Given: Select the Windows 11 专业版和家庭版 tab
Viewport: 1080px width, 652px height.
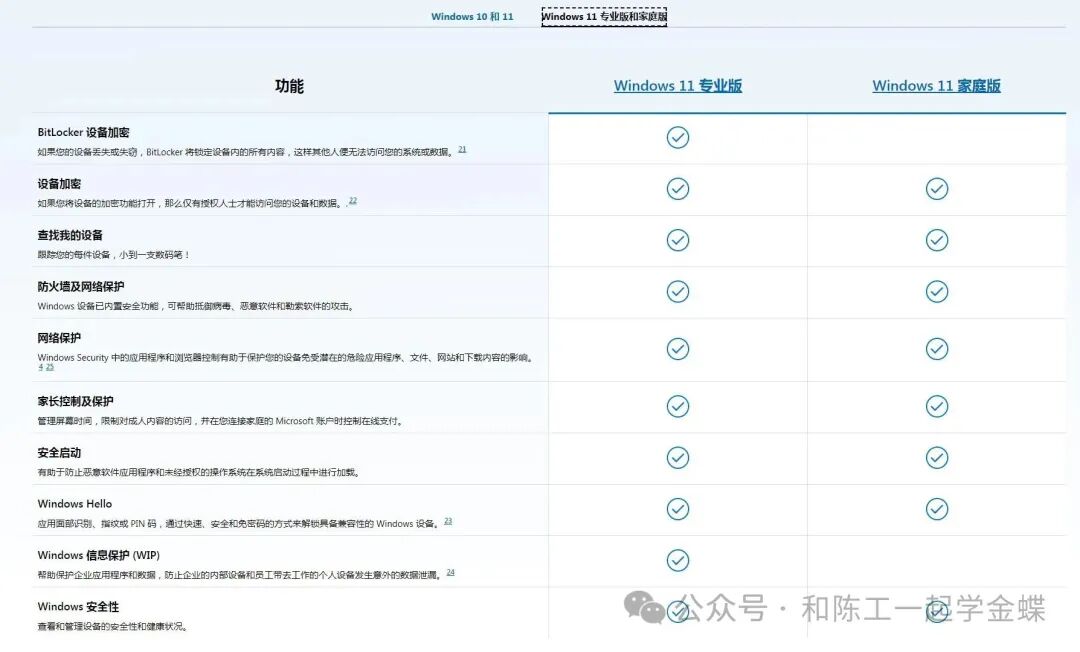Looking at the screenshot, I should tap(604, 17).
